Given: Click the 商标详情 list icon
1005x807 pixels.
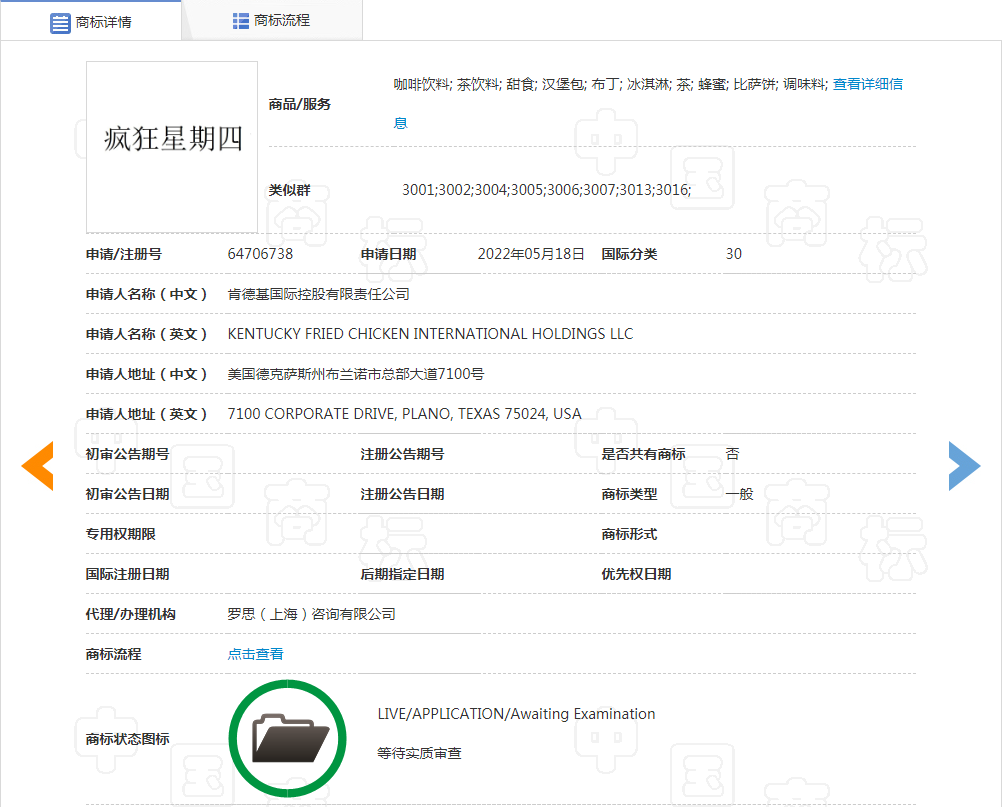Looking at the screenshot, I should 60,23.
